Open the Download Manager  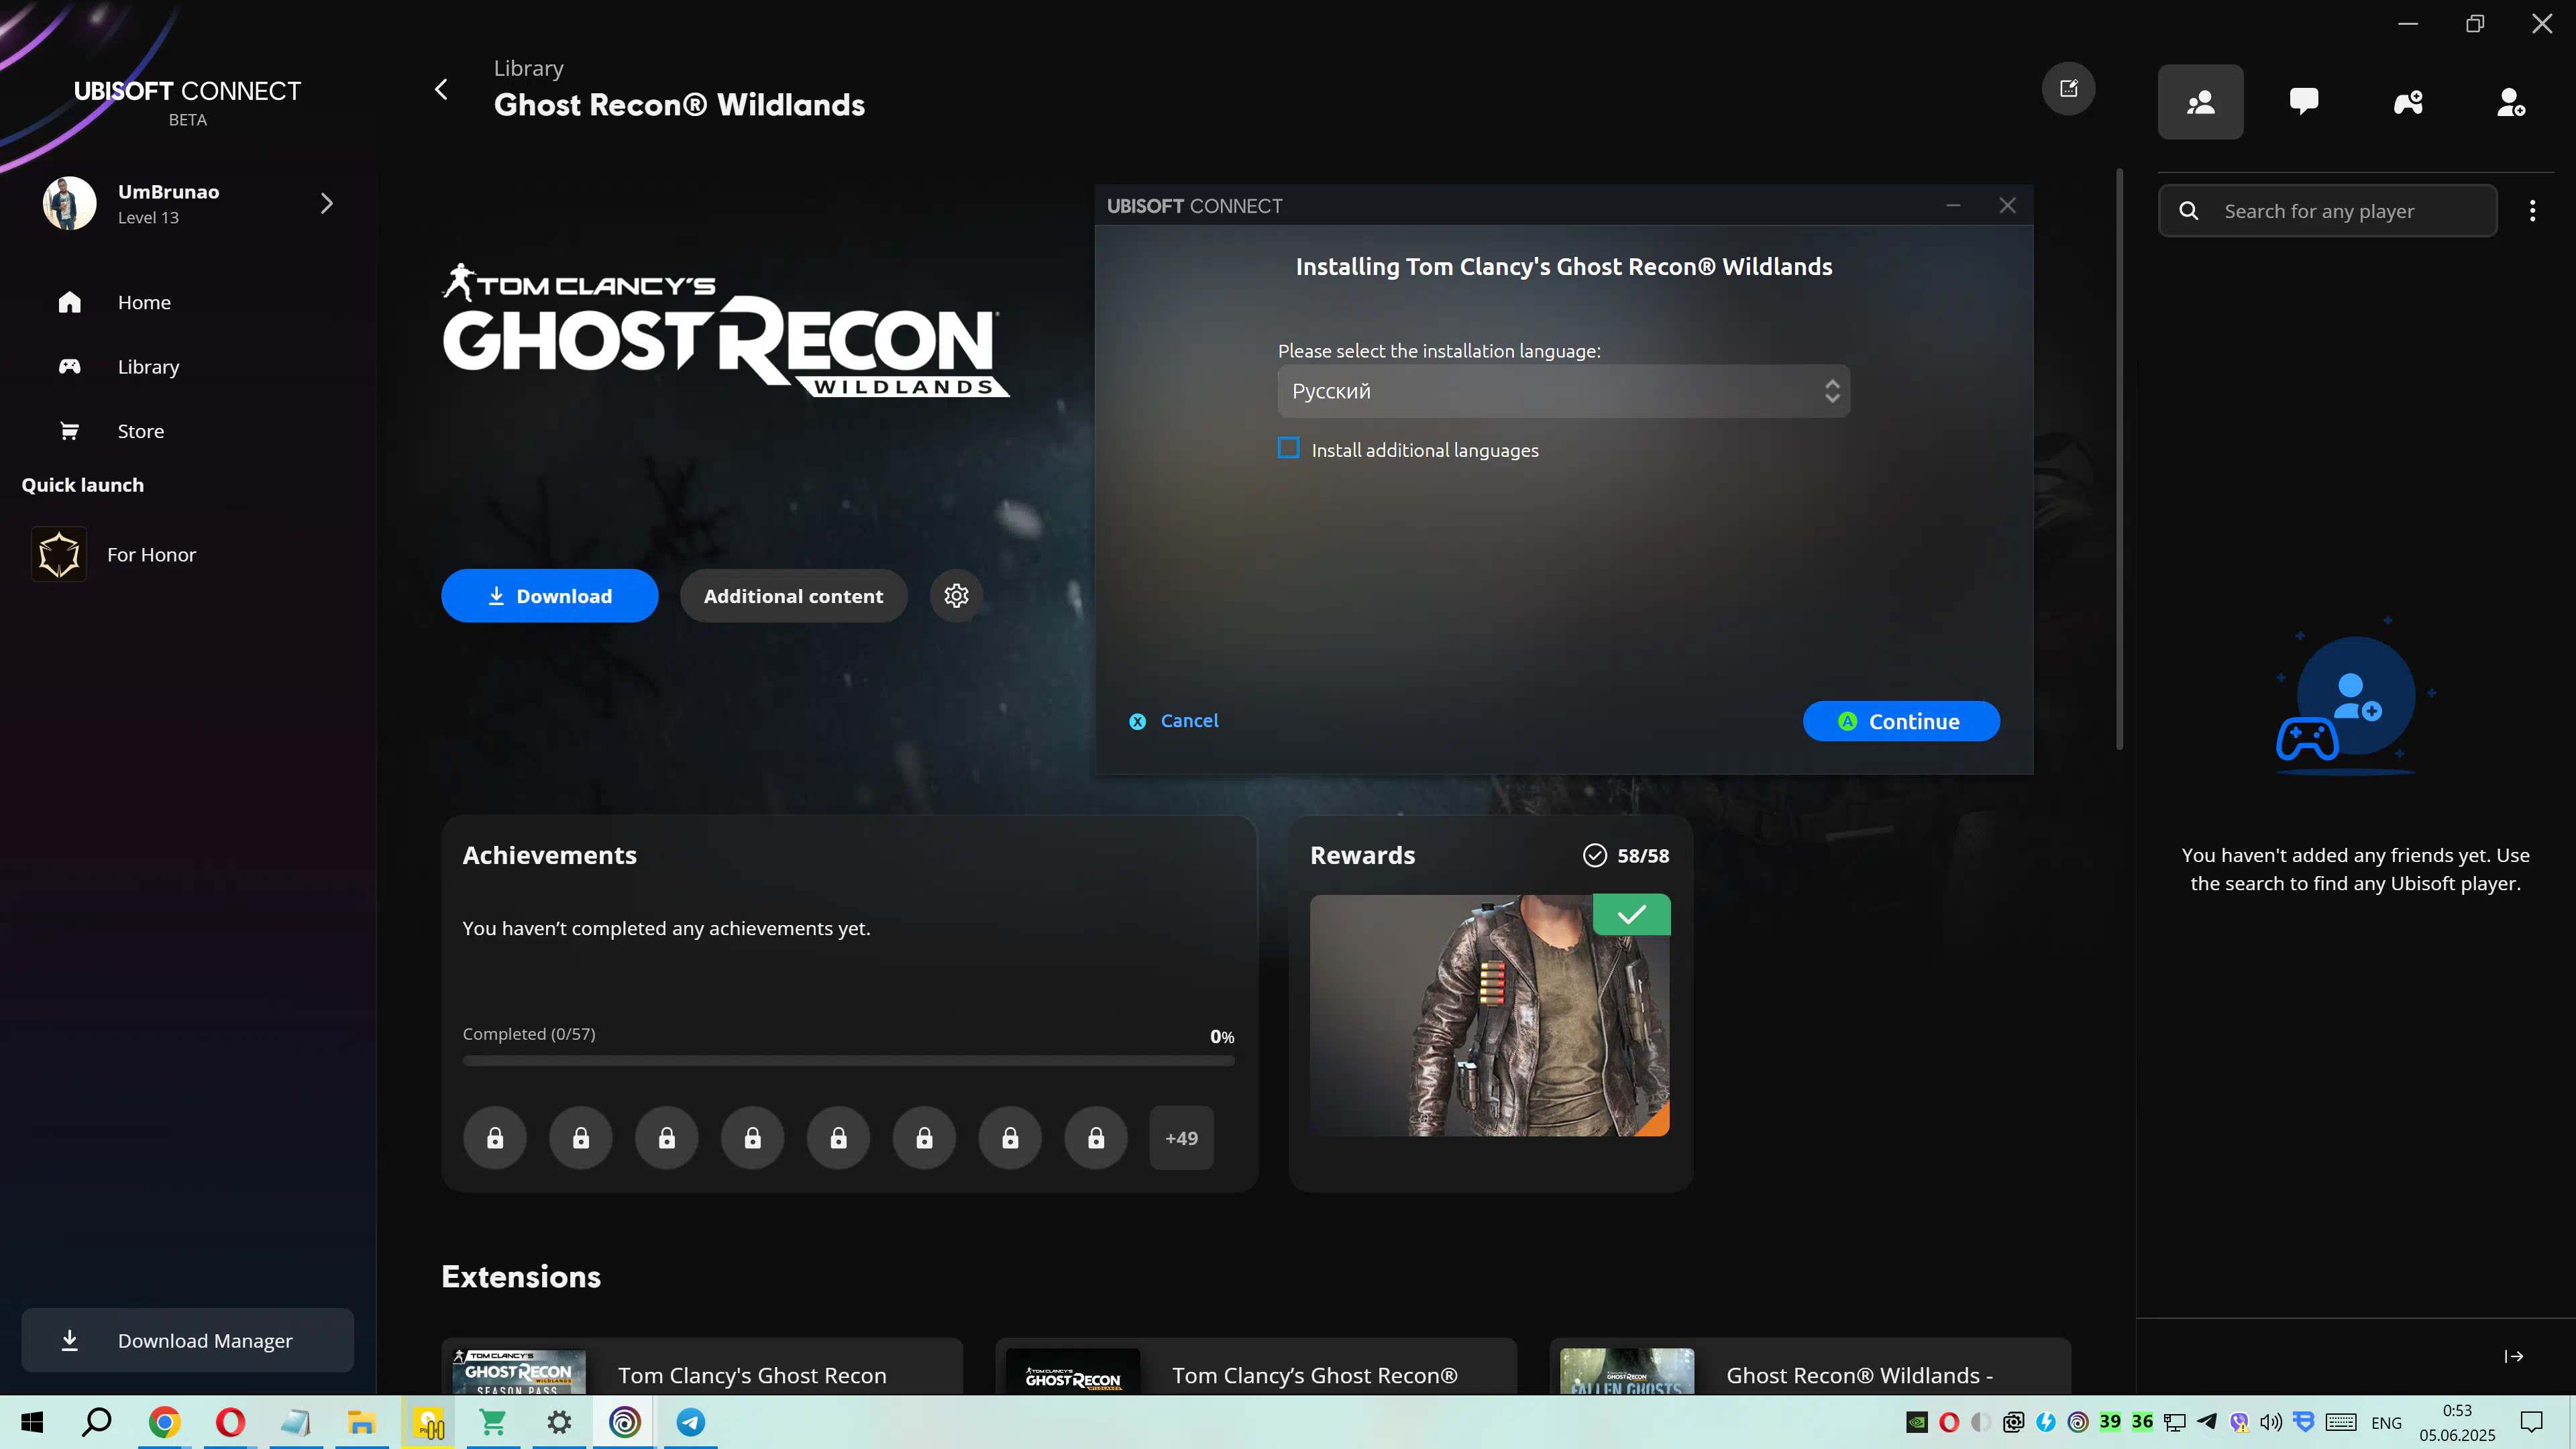tap(187, 1341)
